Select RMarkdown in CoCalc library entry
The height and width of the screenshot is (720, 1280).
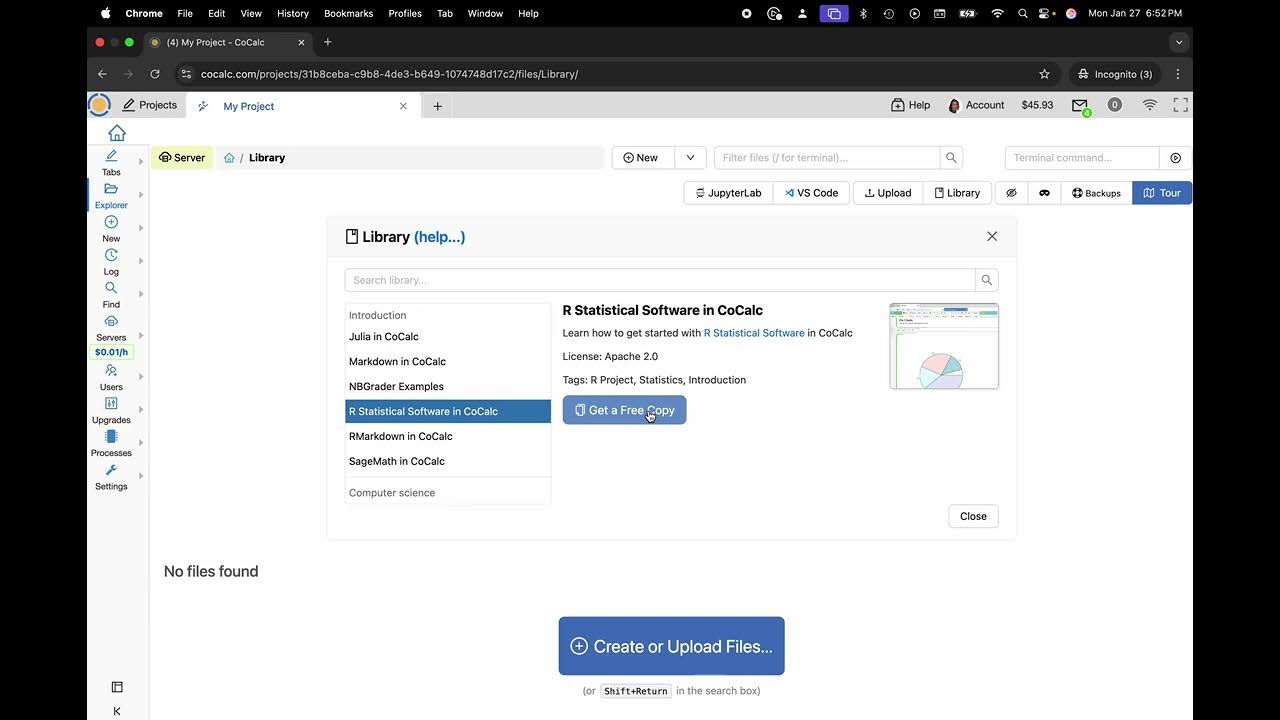(400, 436)
